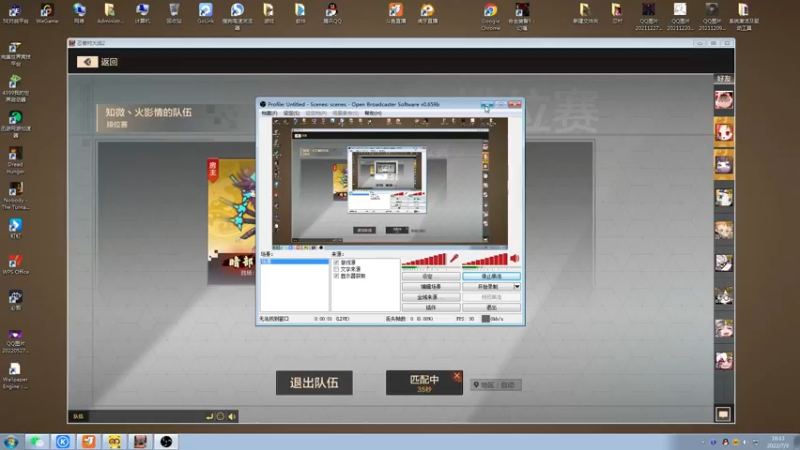The height and width of the screenshot is (450, 800).
Task: Switch to OBS via its taskbar icon
Action: [x=166, y=441]
